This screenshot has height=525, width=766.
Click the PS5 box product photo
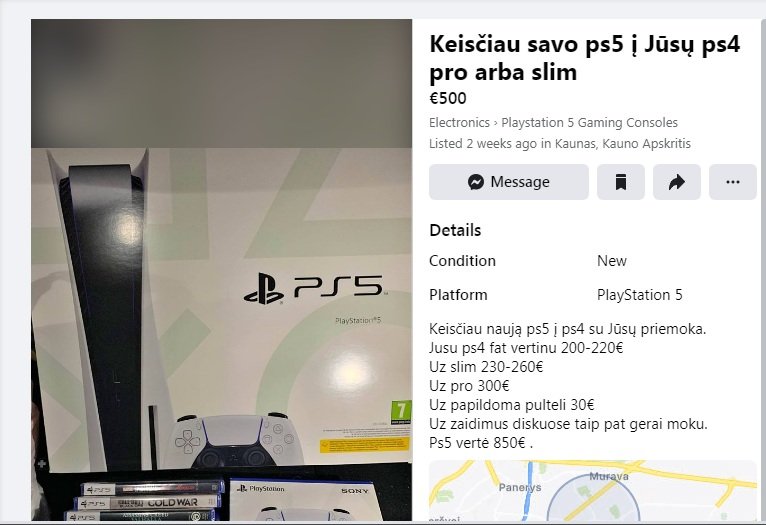pyautogui.click(x=221, y=270)
